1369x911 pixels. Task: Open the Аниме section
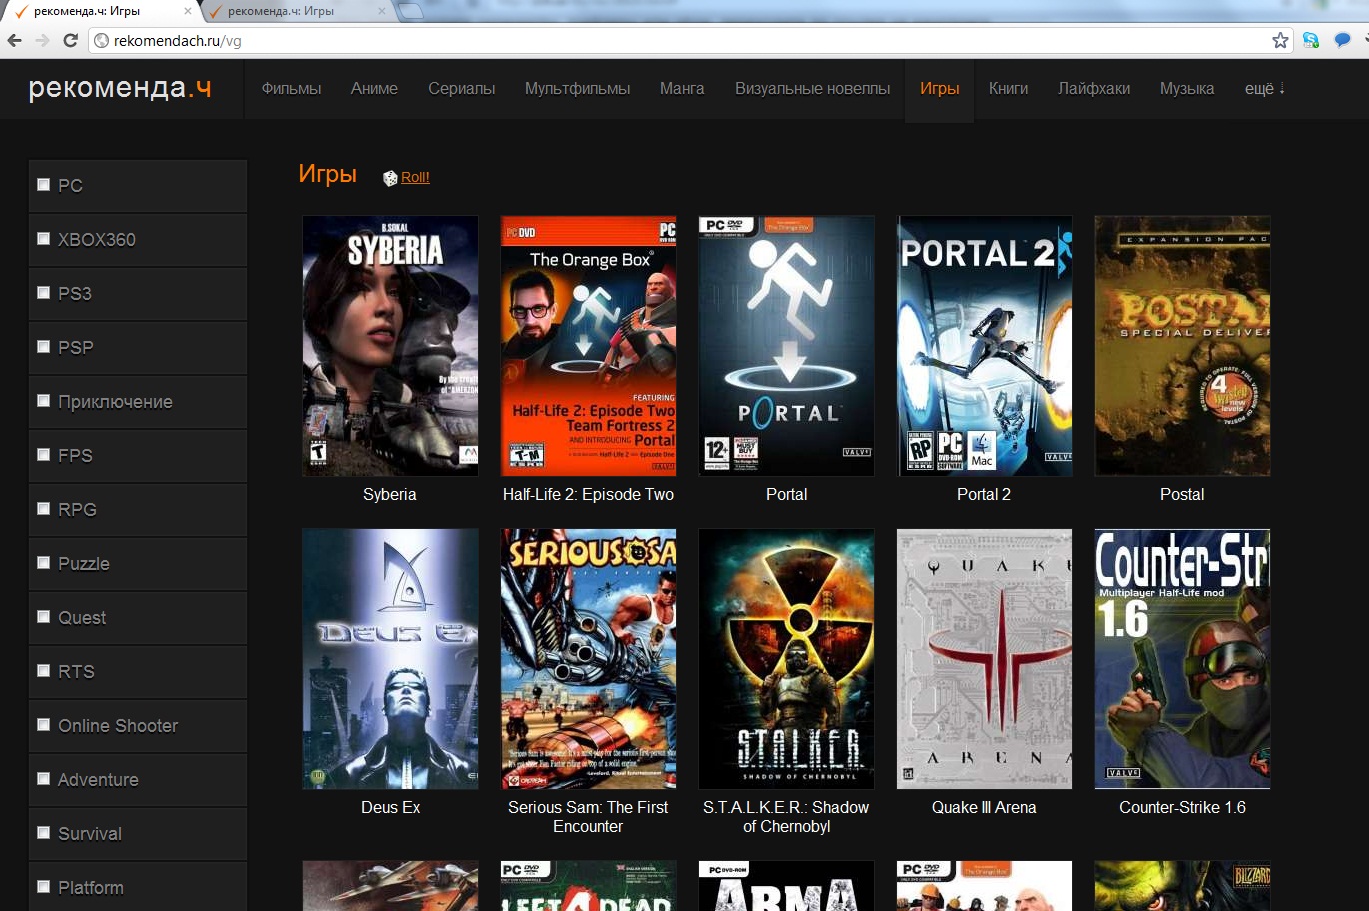tap(374, 89)
